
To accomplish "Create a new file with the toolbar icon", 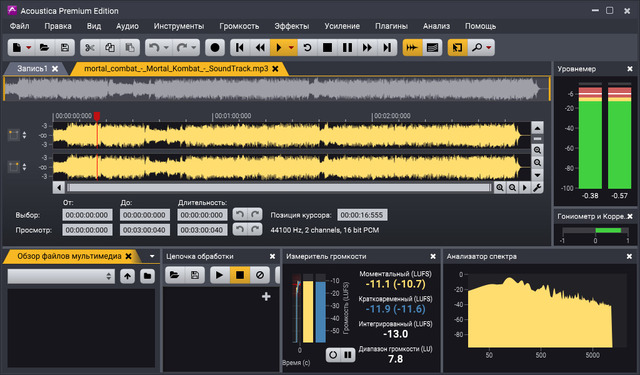I will click(17, 48).
